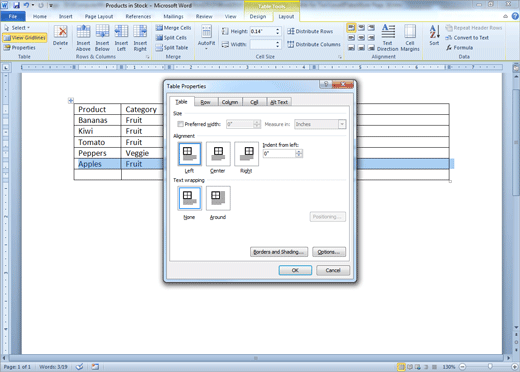Click the table move handle
Viewport: 520px width, 372px height.
point(71,100)
